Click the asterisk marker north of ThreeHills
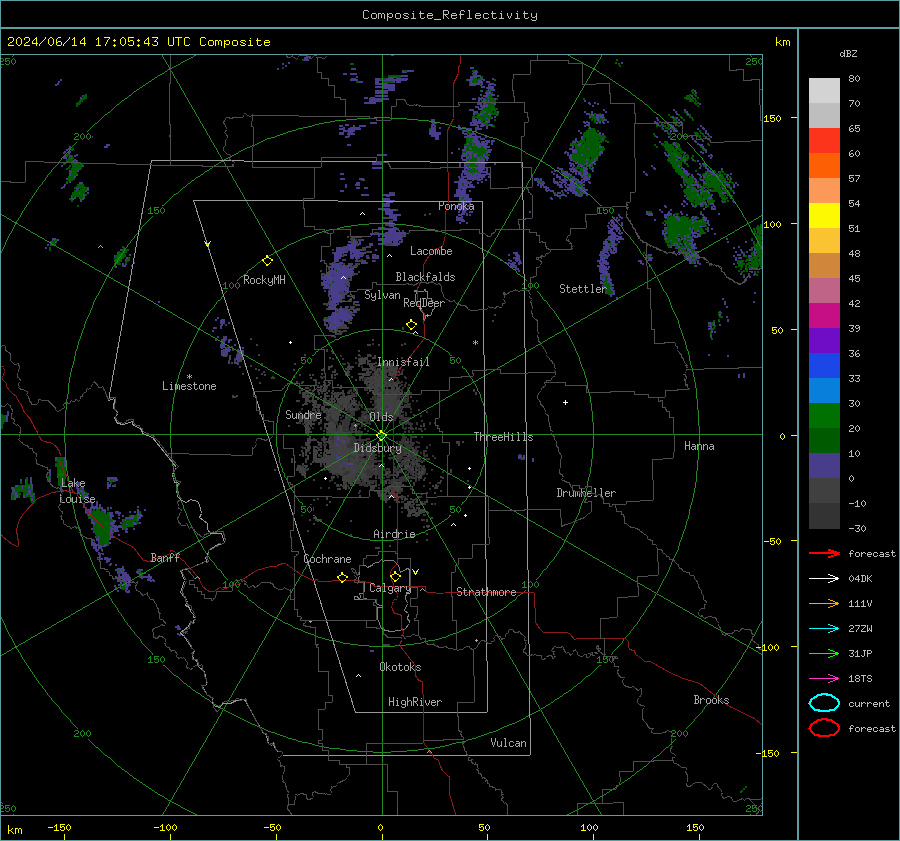Viewport: 900px width, 841px height. coord(475,343)
